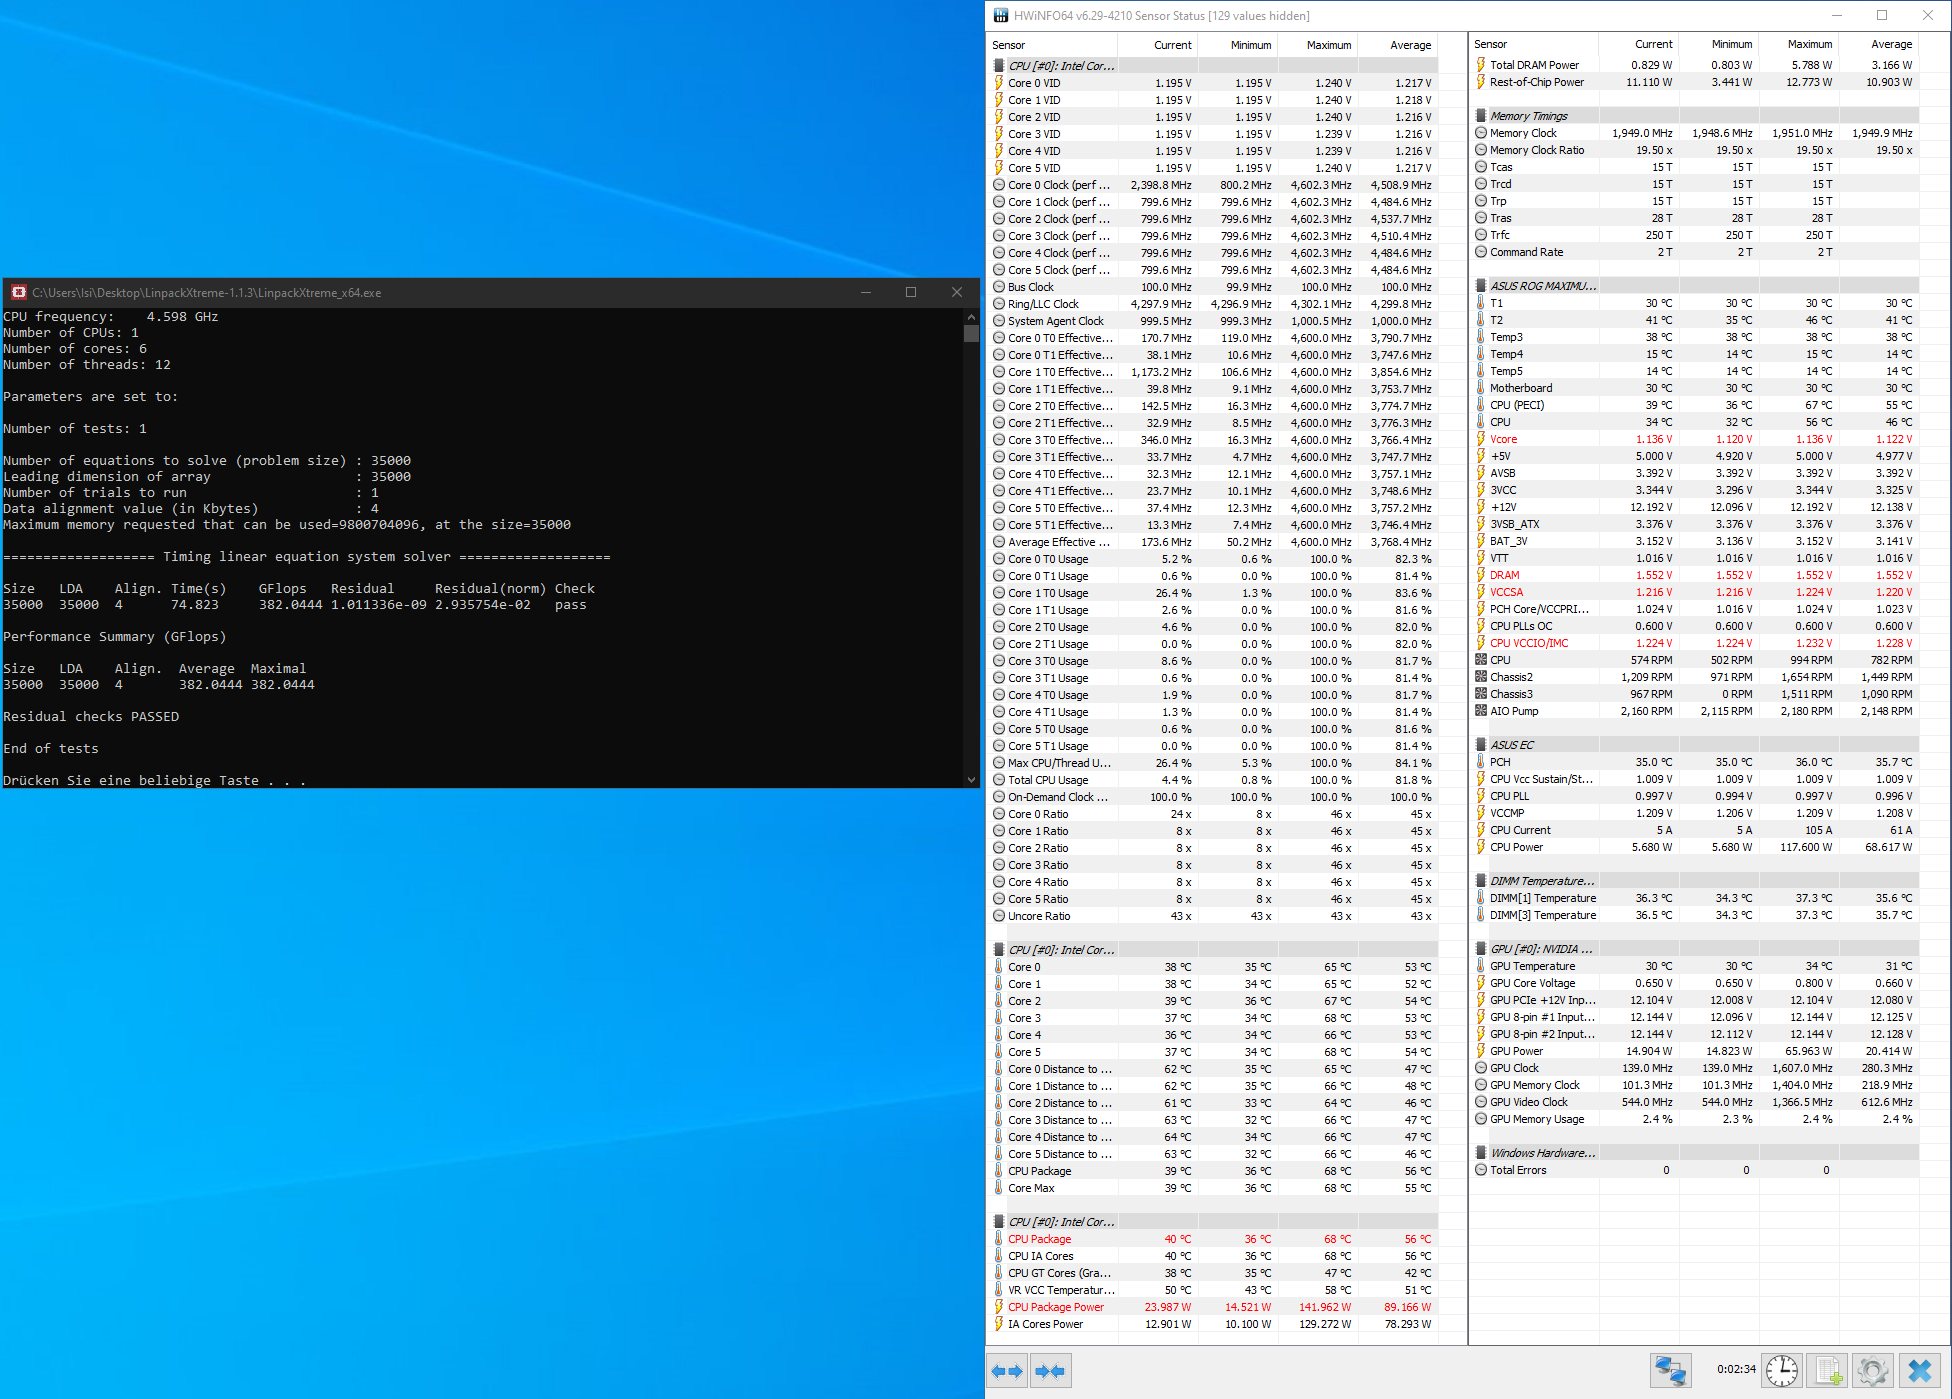
Task: Select the Vcore sensor row
Action: click(x=1503, y=439)
